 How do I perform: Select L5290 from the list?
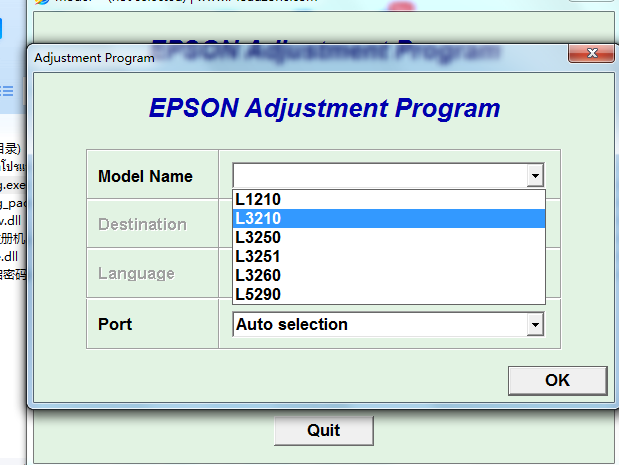[389, 294]
